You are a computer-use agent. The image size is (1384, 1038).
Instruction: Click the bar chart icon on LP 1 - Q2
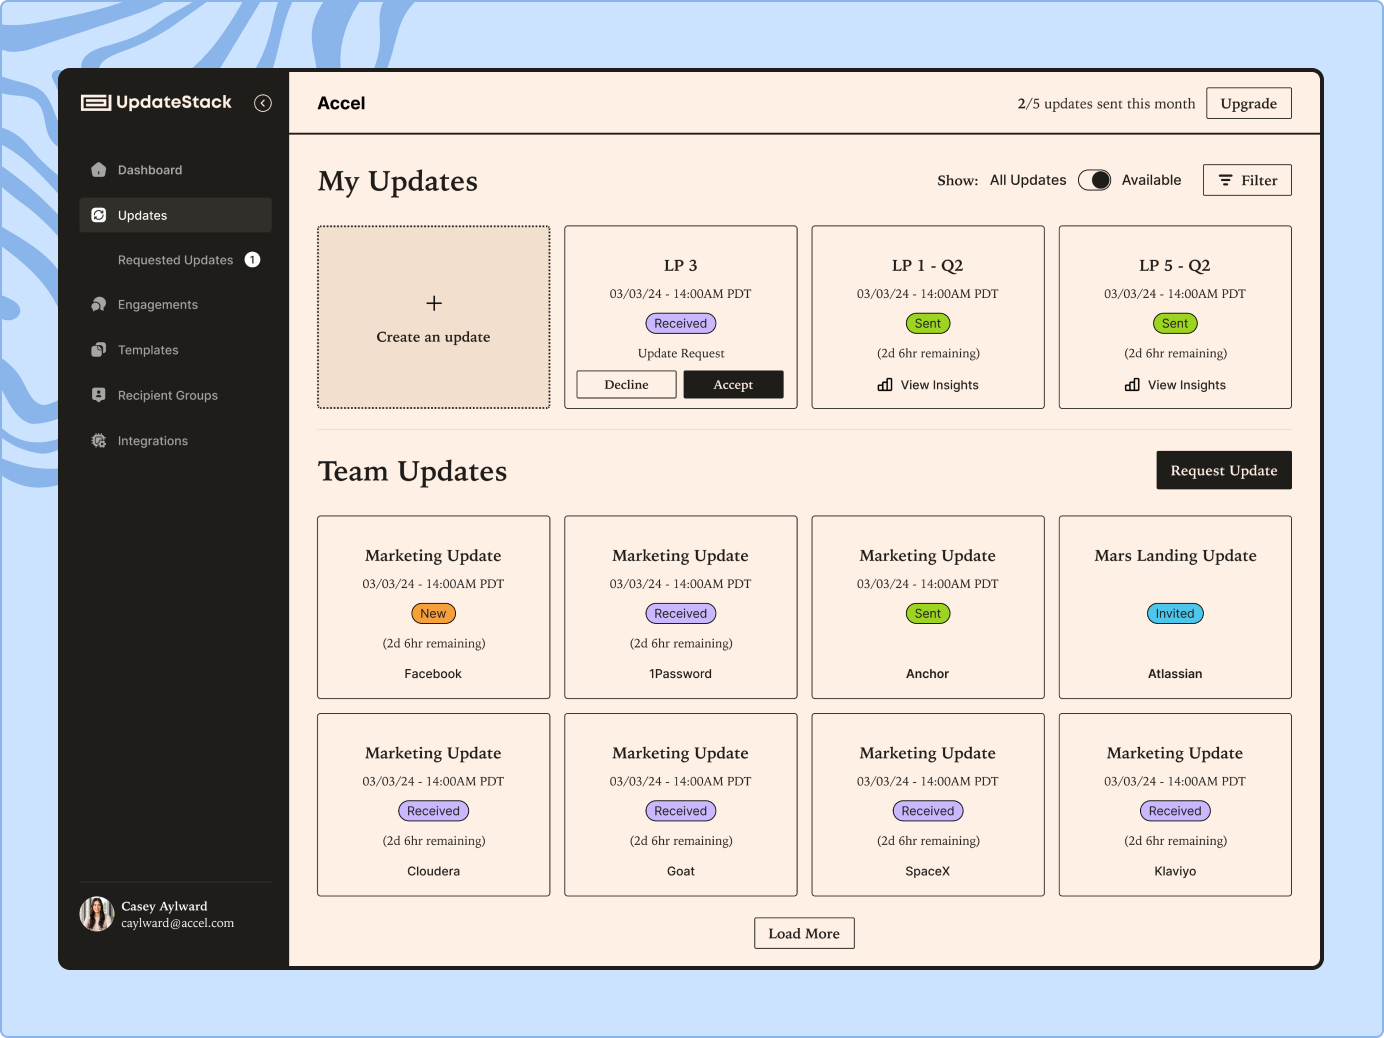885,385
